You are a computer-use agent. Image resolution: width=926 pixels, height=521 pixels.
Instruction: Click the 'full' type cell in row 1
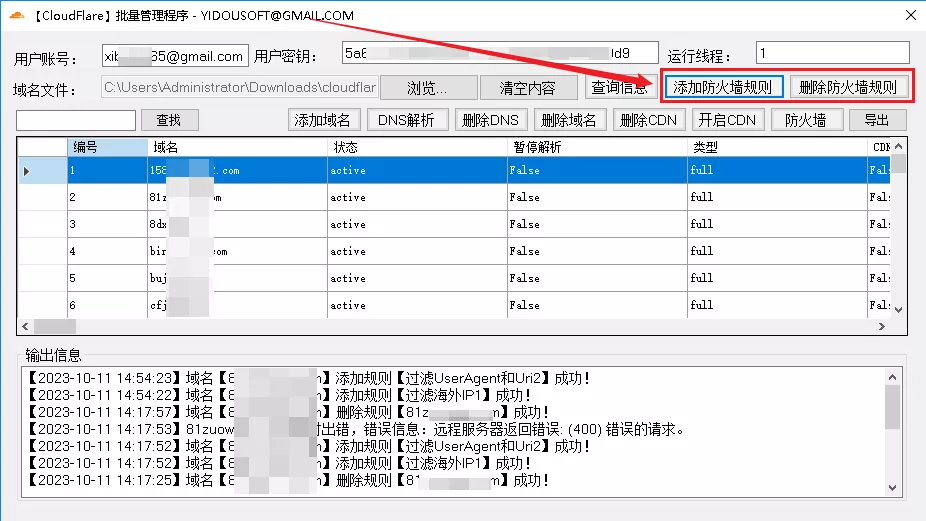(x=777, y=171)
